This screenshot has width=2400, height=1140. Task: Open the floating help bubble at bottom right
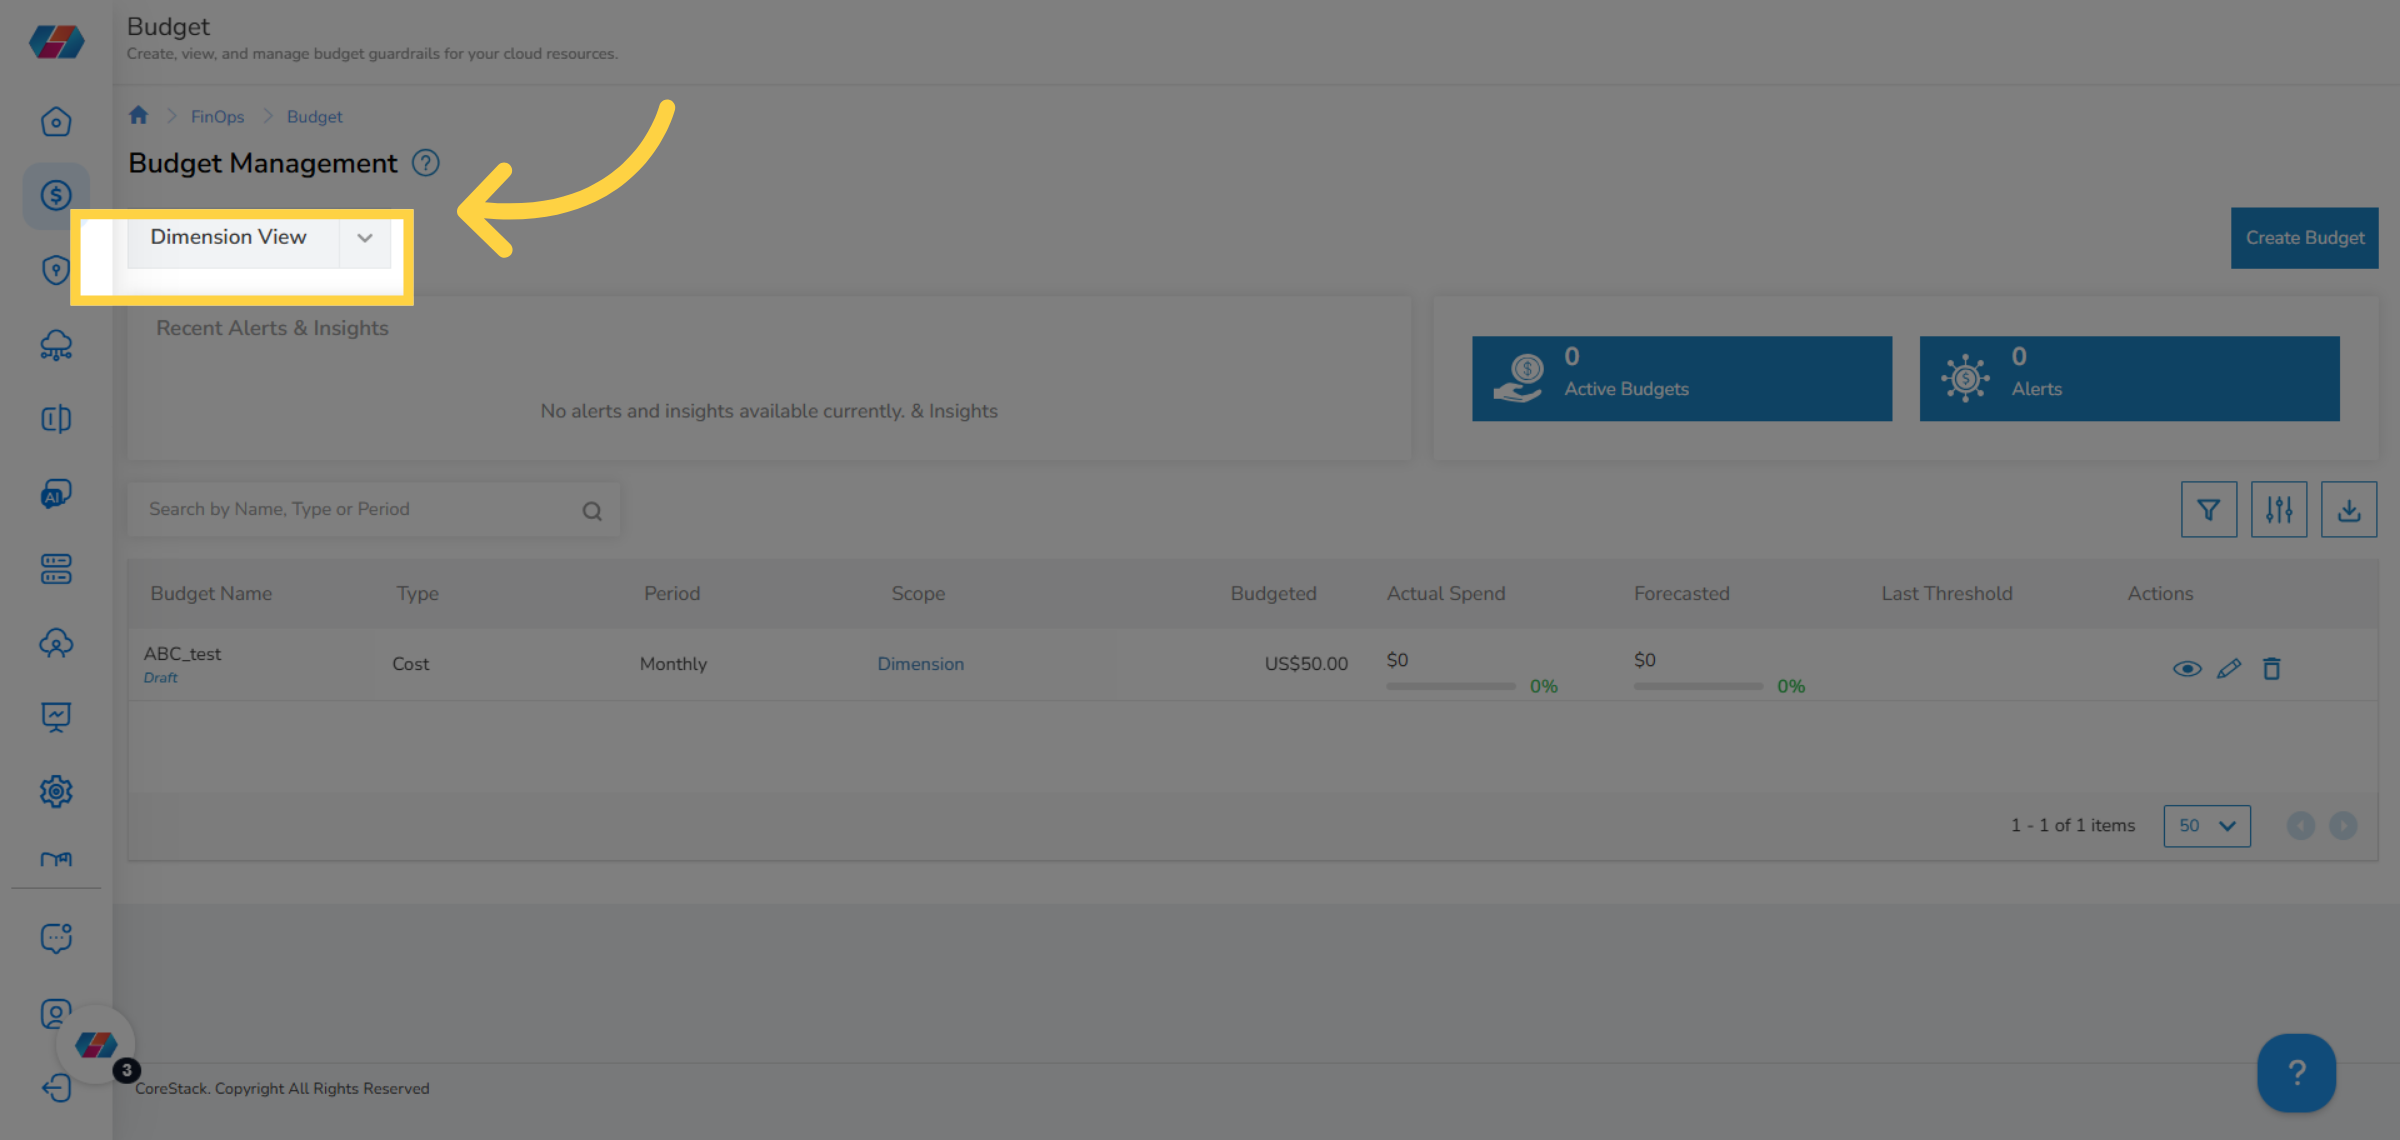click(2296, 1073)
